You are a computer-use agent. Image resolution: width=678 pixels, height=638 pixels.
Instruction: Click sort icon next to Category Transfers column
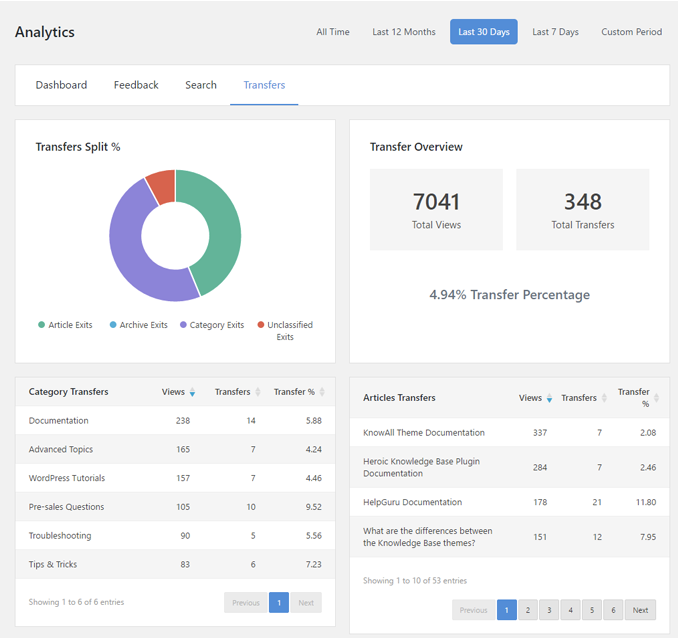pos(258,392)
